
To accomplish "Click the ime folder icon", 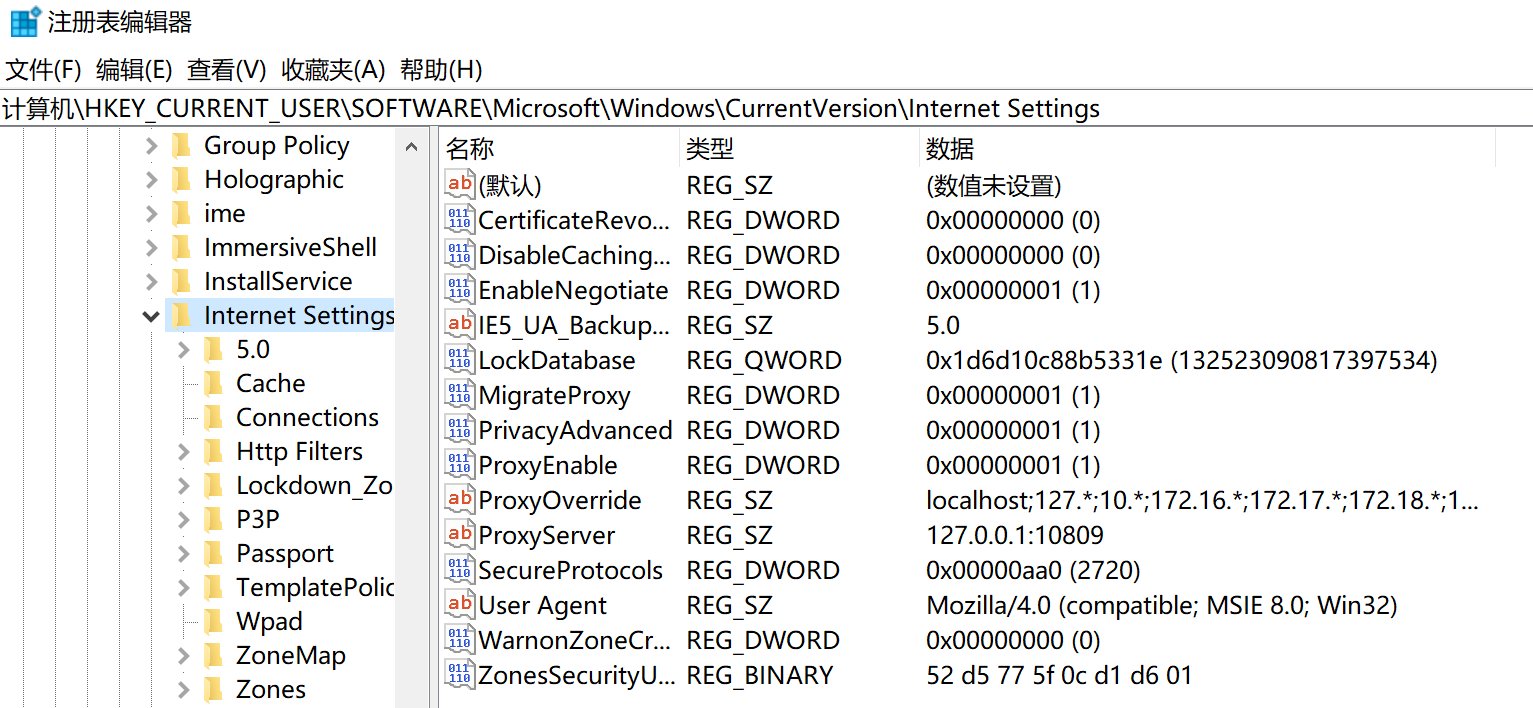I will point(181,214).
